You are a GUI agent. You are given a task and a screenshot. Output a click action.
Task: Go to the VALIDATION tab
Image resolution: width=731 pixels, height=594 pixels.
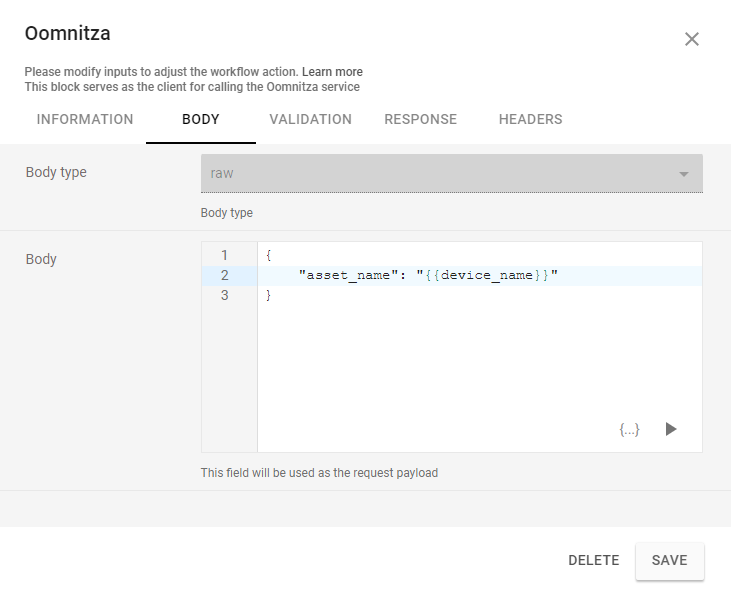coord(310,119)
